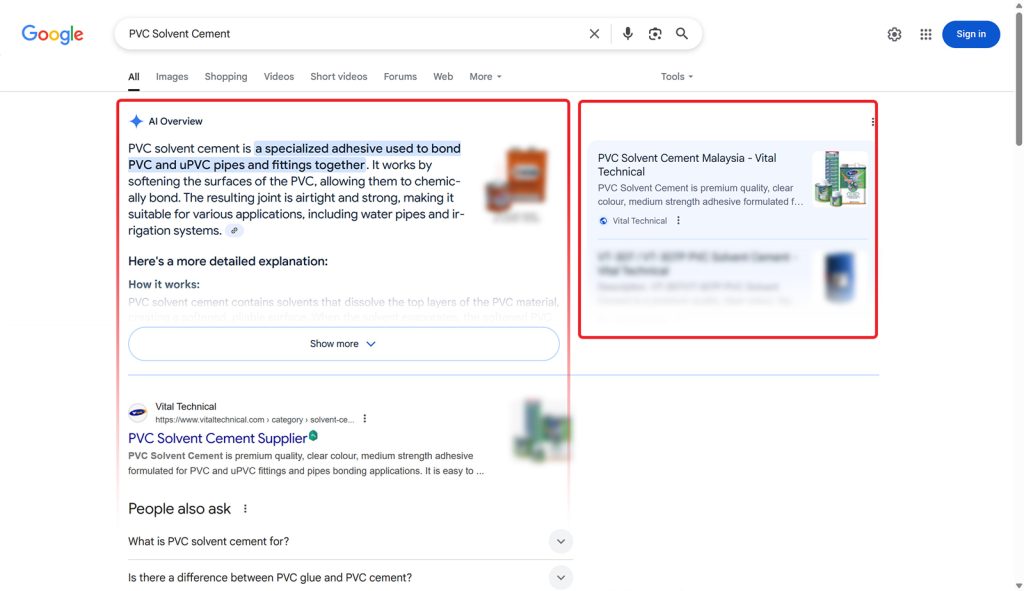Select the All results tab

point(134,76)
